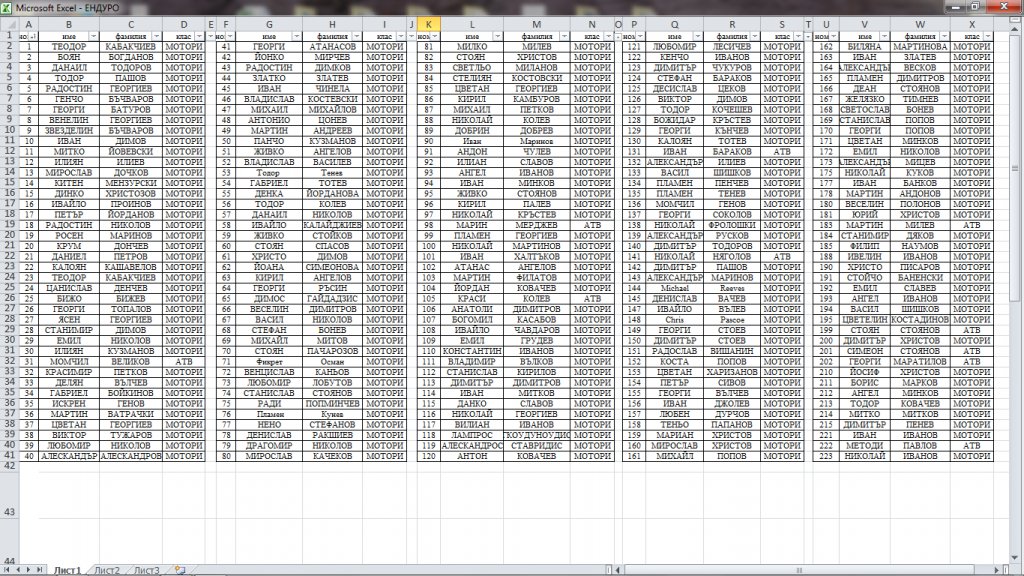Select cell БИЛЯНА in column V
The image size is (1024, 576).
(x=865, y=46)
